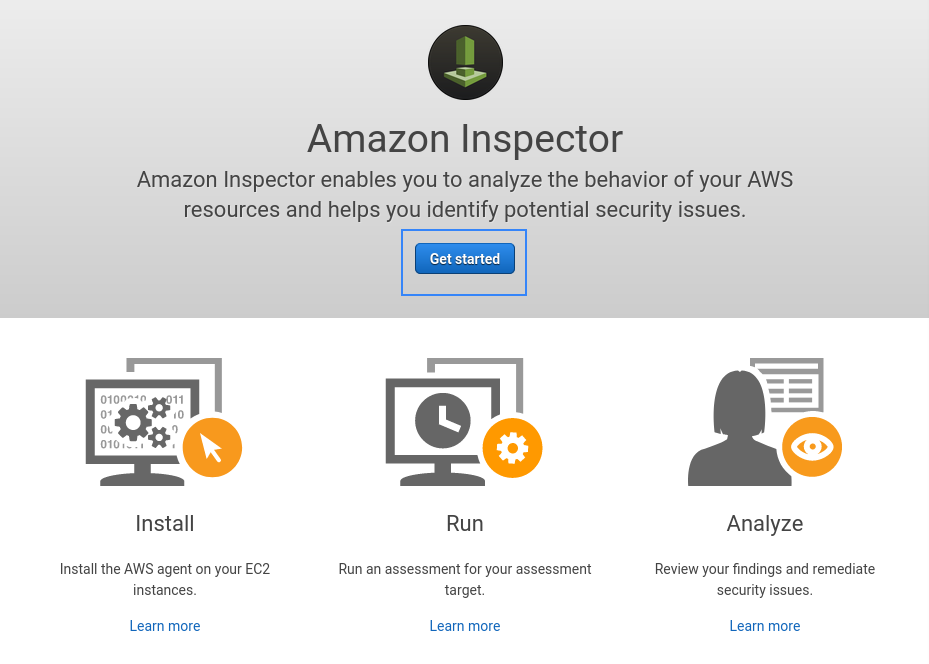Image resolution: width=929 pixels, height=664 pixels.
Task: Click the Review your findings description text
Action: [x=764, y=579]
